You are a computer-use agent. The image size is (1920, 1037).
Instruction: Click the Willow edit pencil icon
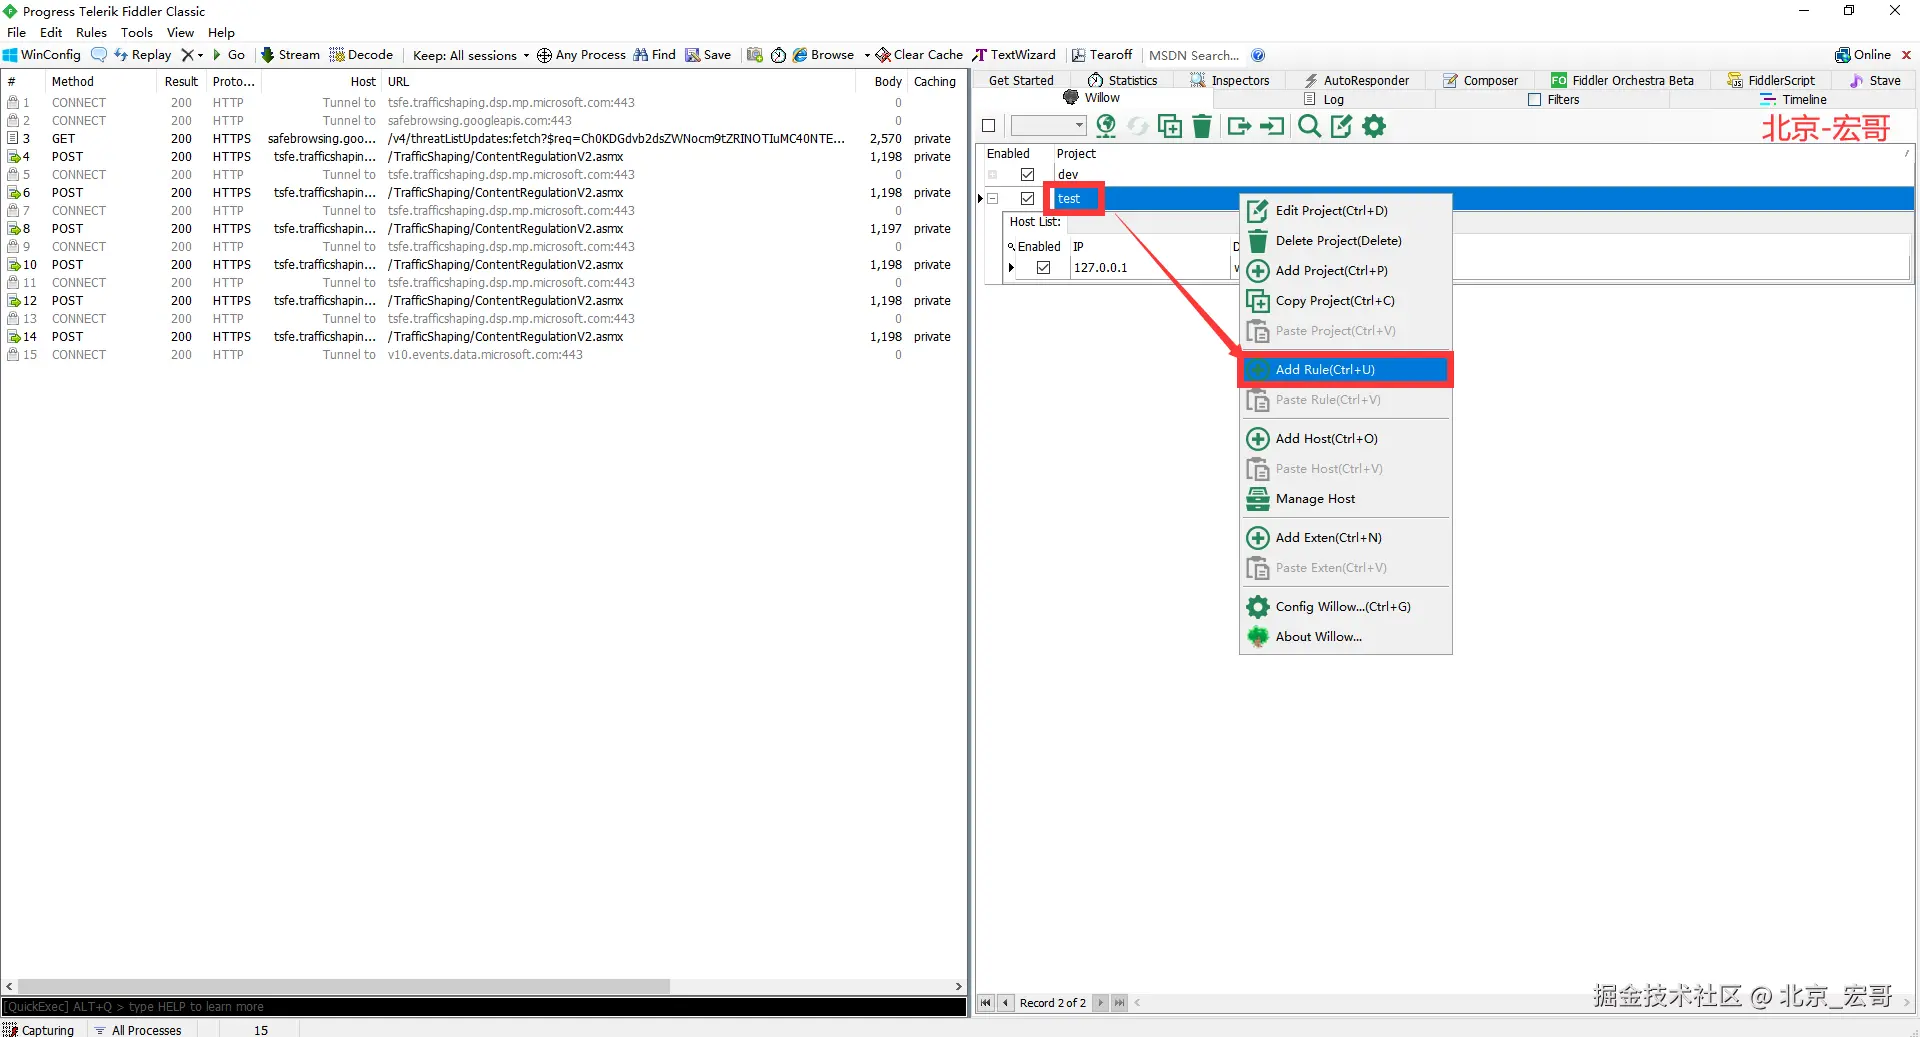coord(1342,126)
